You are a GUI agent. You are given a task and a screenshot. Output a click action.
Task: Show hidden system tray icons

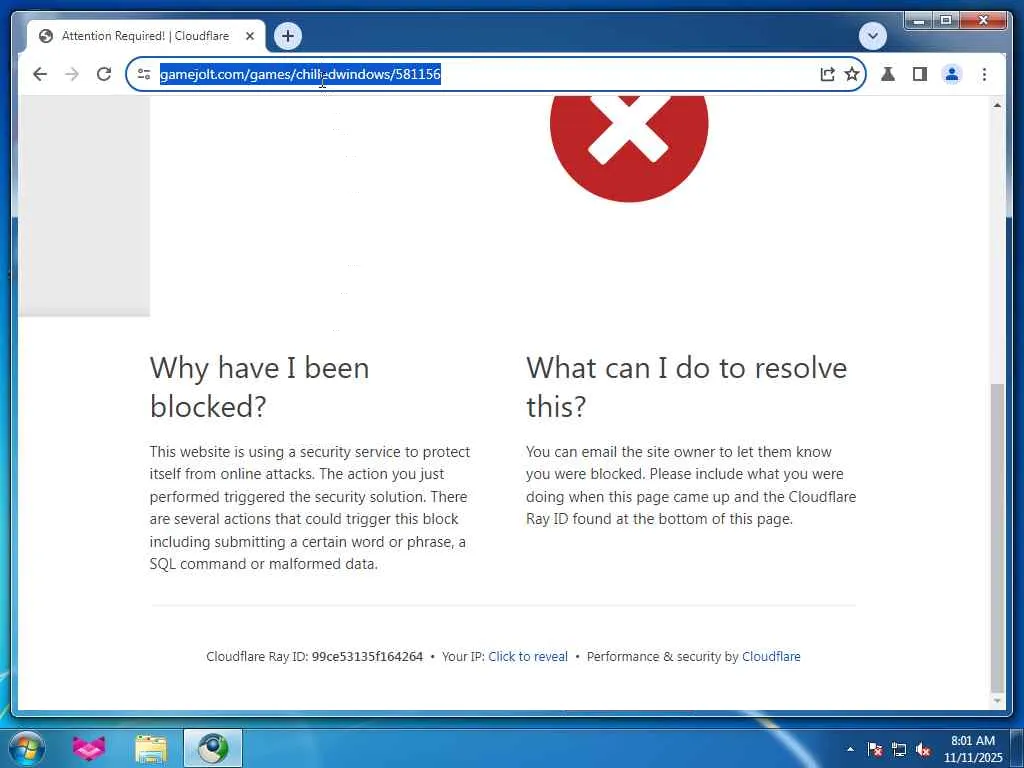[850, 749]
